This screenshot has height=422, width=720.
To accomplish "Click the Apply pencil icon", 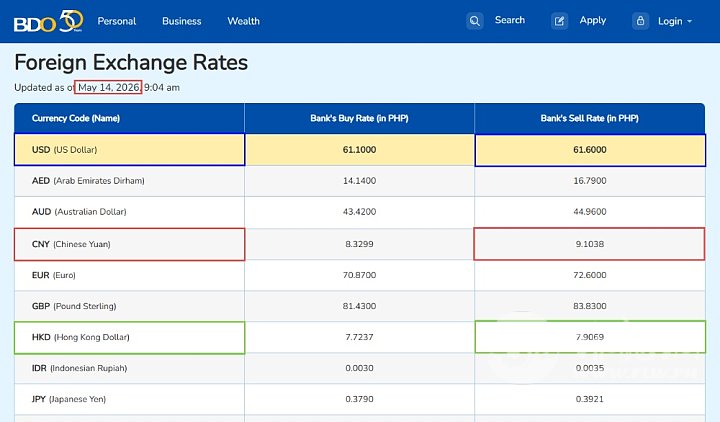I will (x=559, y=21).
